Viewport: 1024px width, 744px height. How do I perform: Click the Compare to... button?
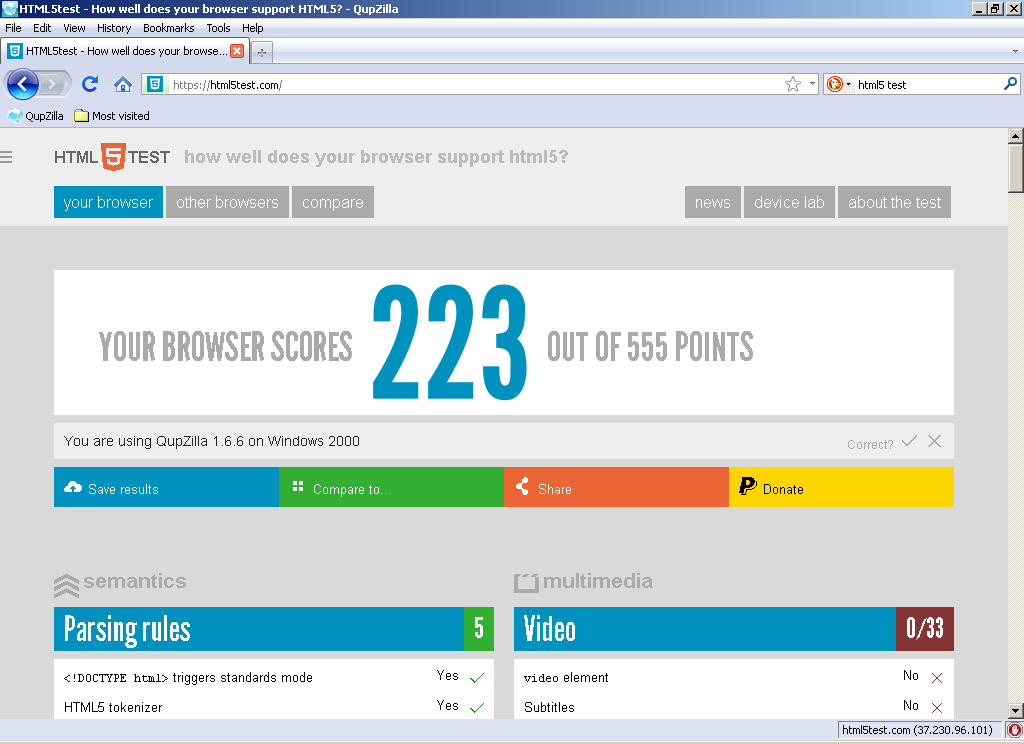pos(391,487)
